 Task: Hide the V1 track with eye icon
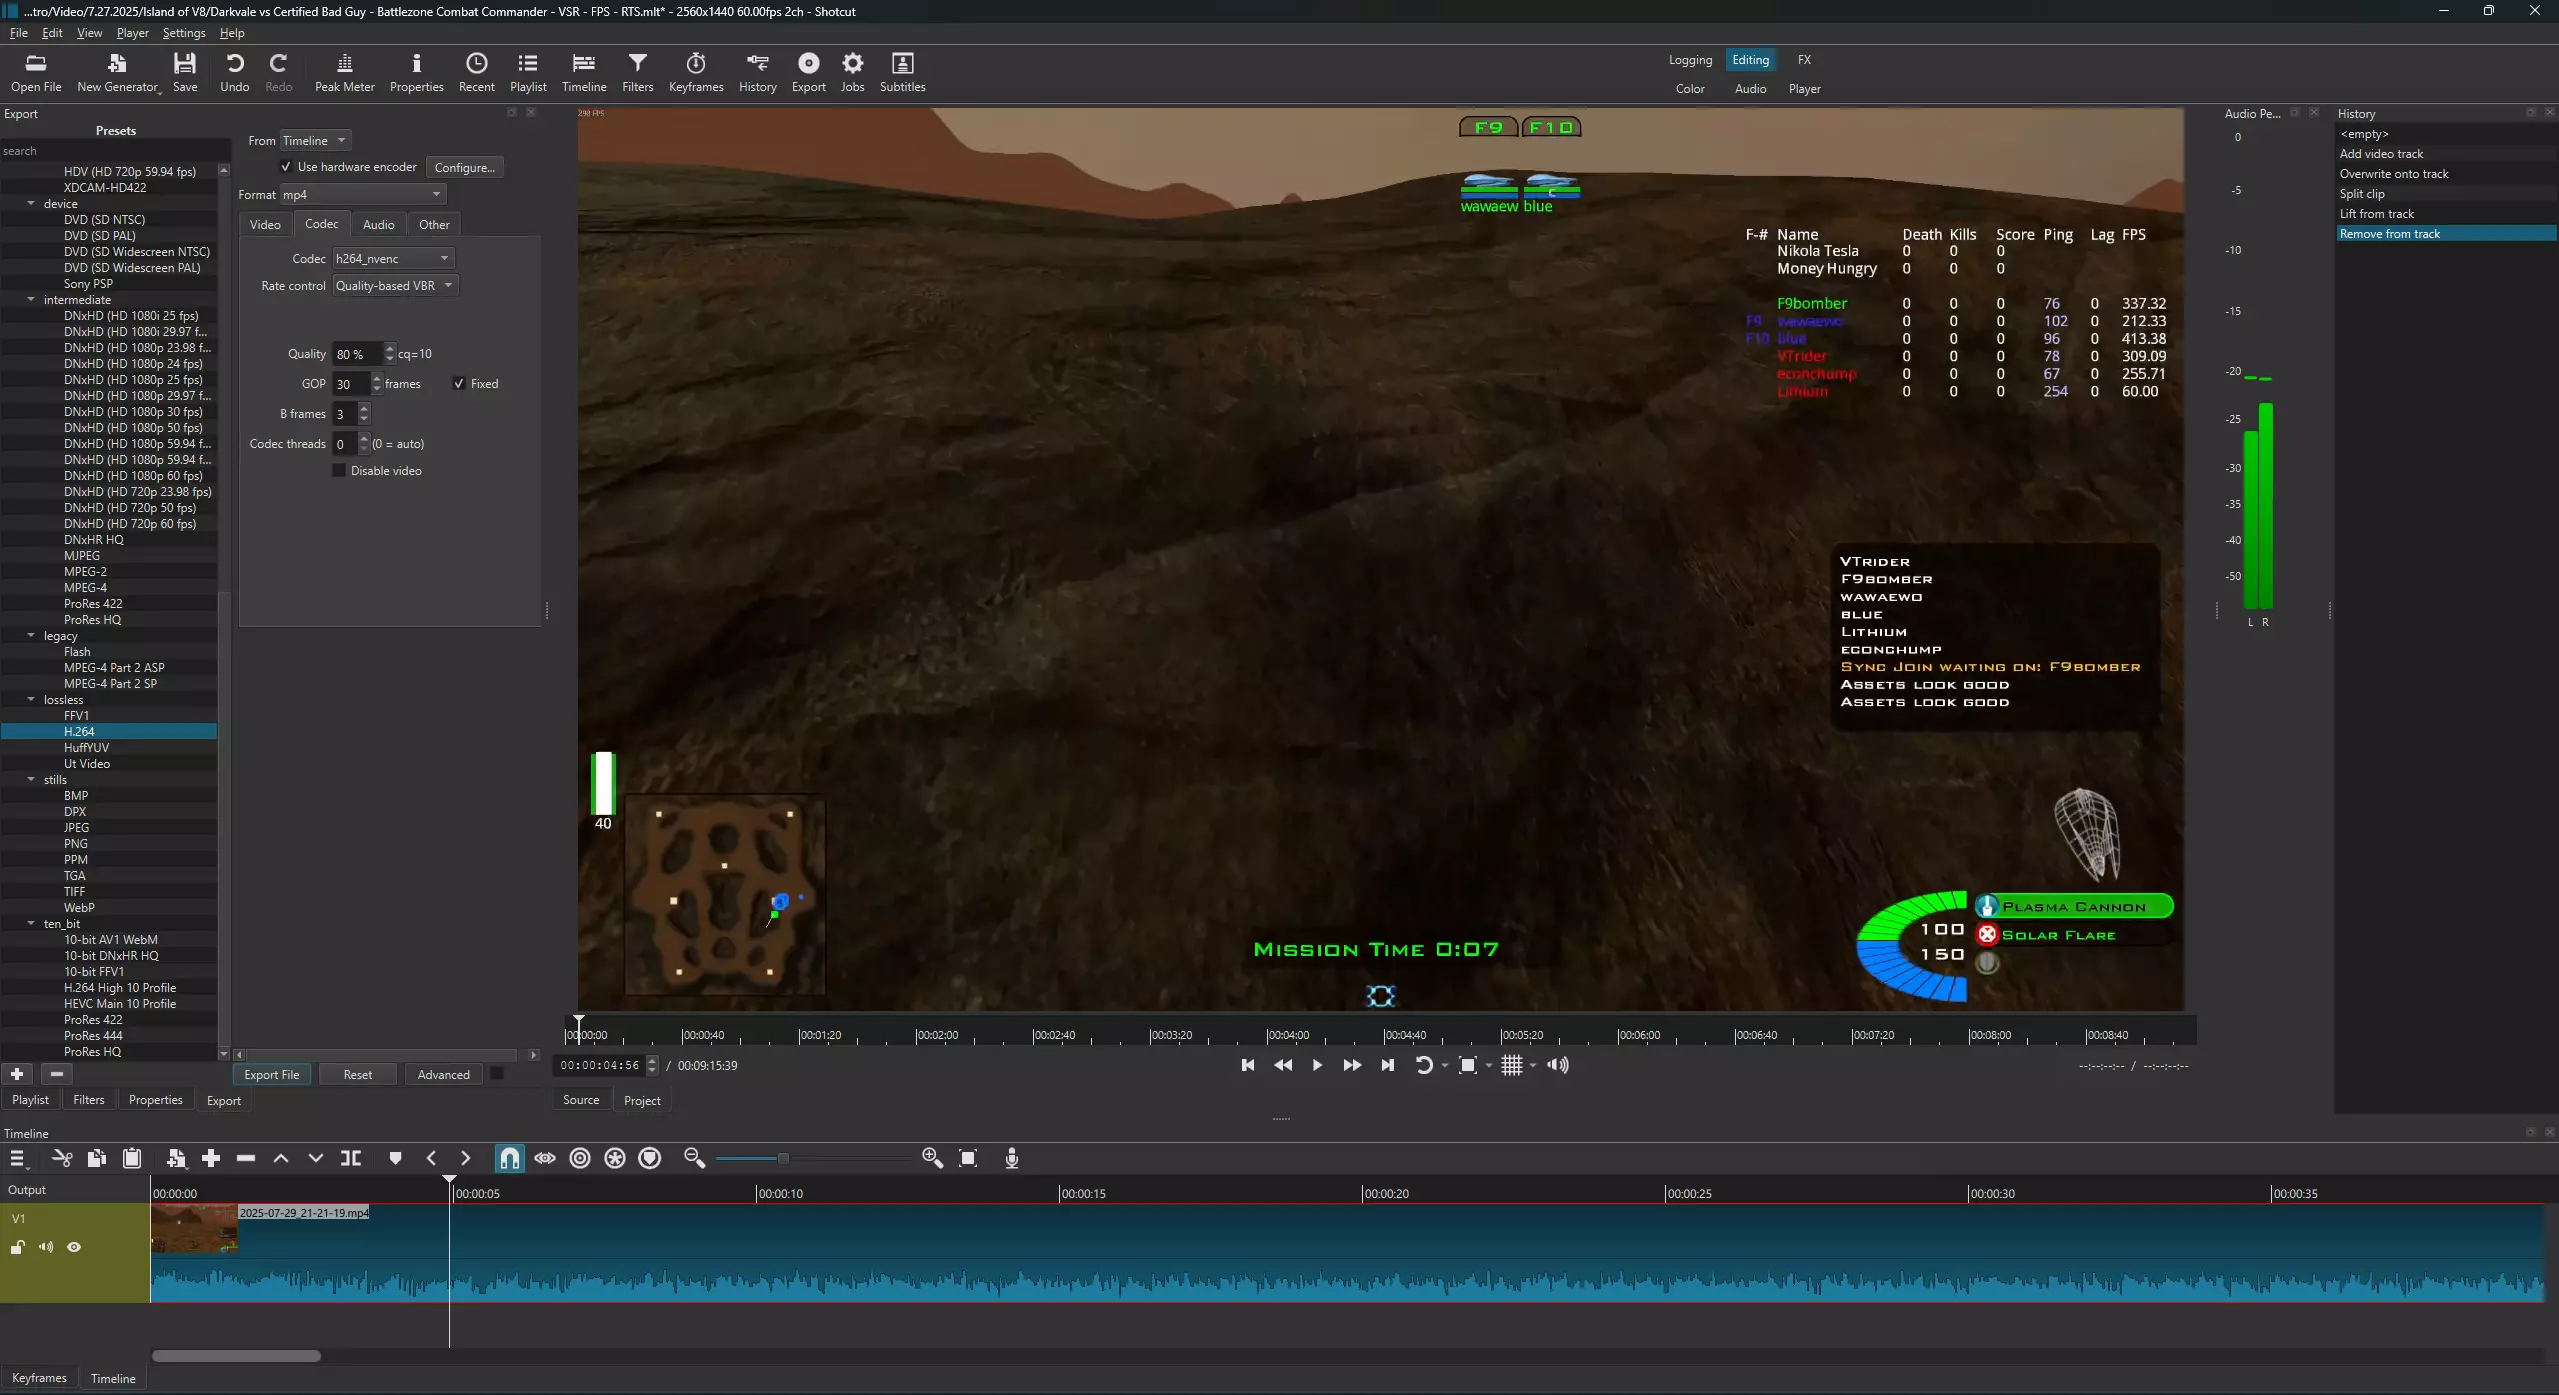coord(74,1247)
